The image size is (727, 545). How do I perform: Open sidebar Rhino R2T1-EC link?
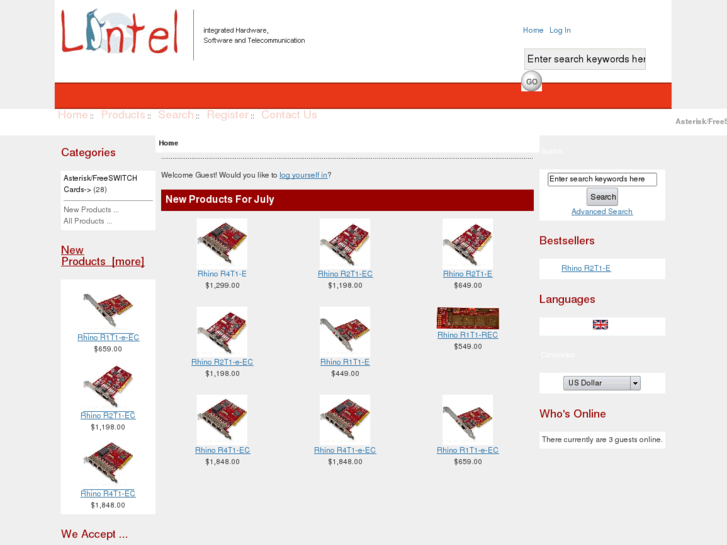(x=108, y=415)
